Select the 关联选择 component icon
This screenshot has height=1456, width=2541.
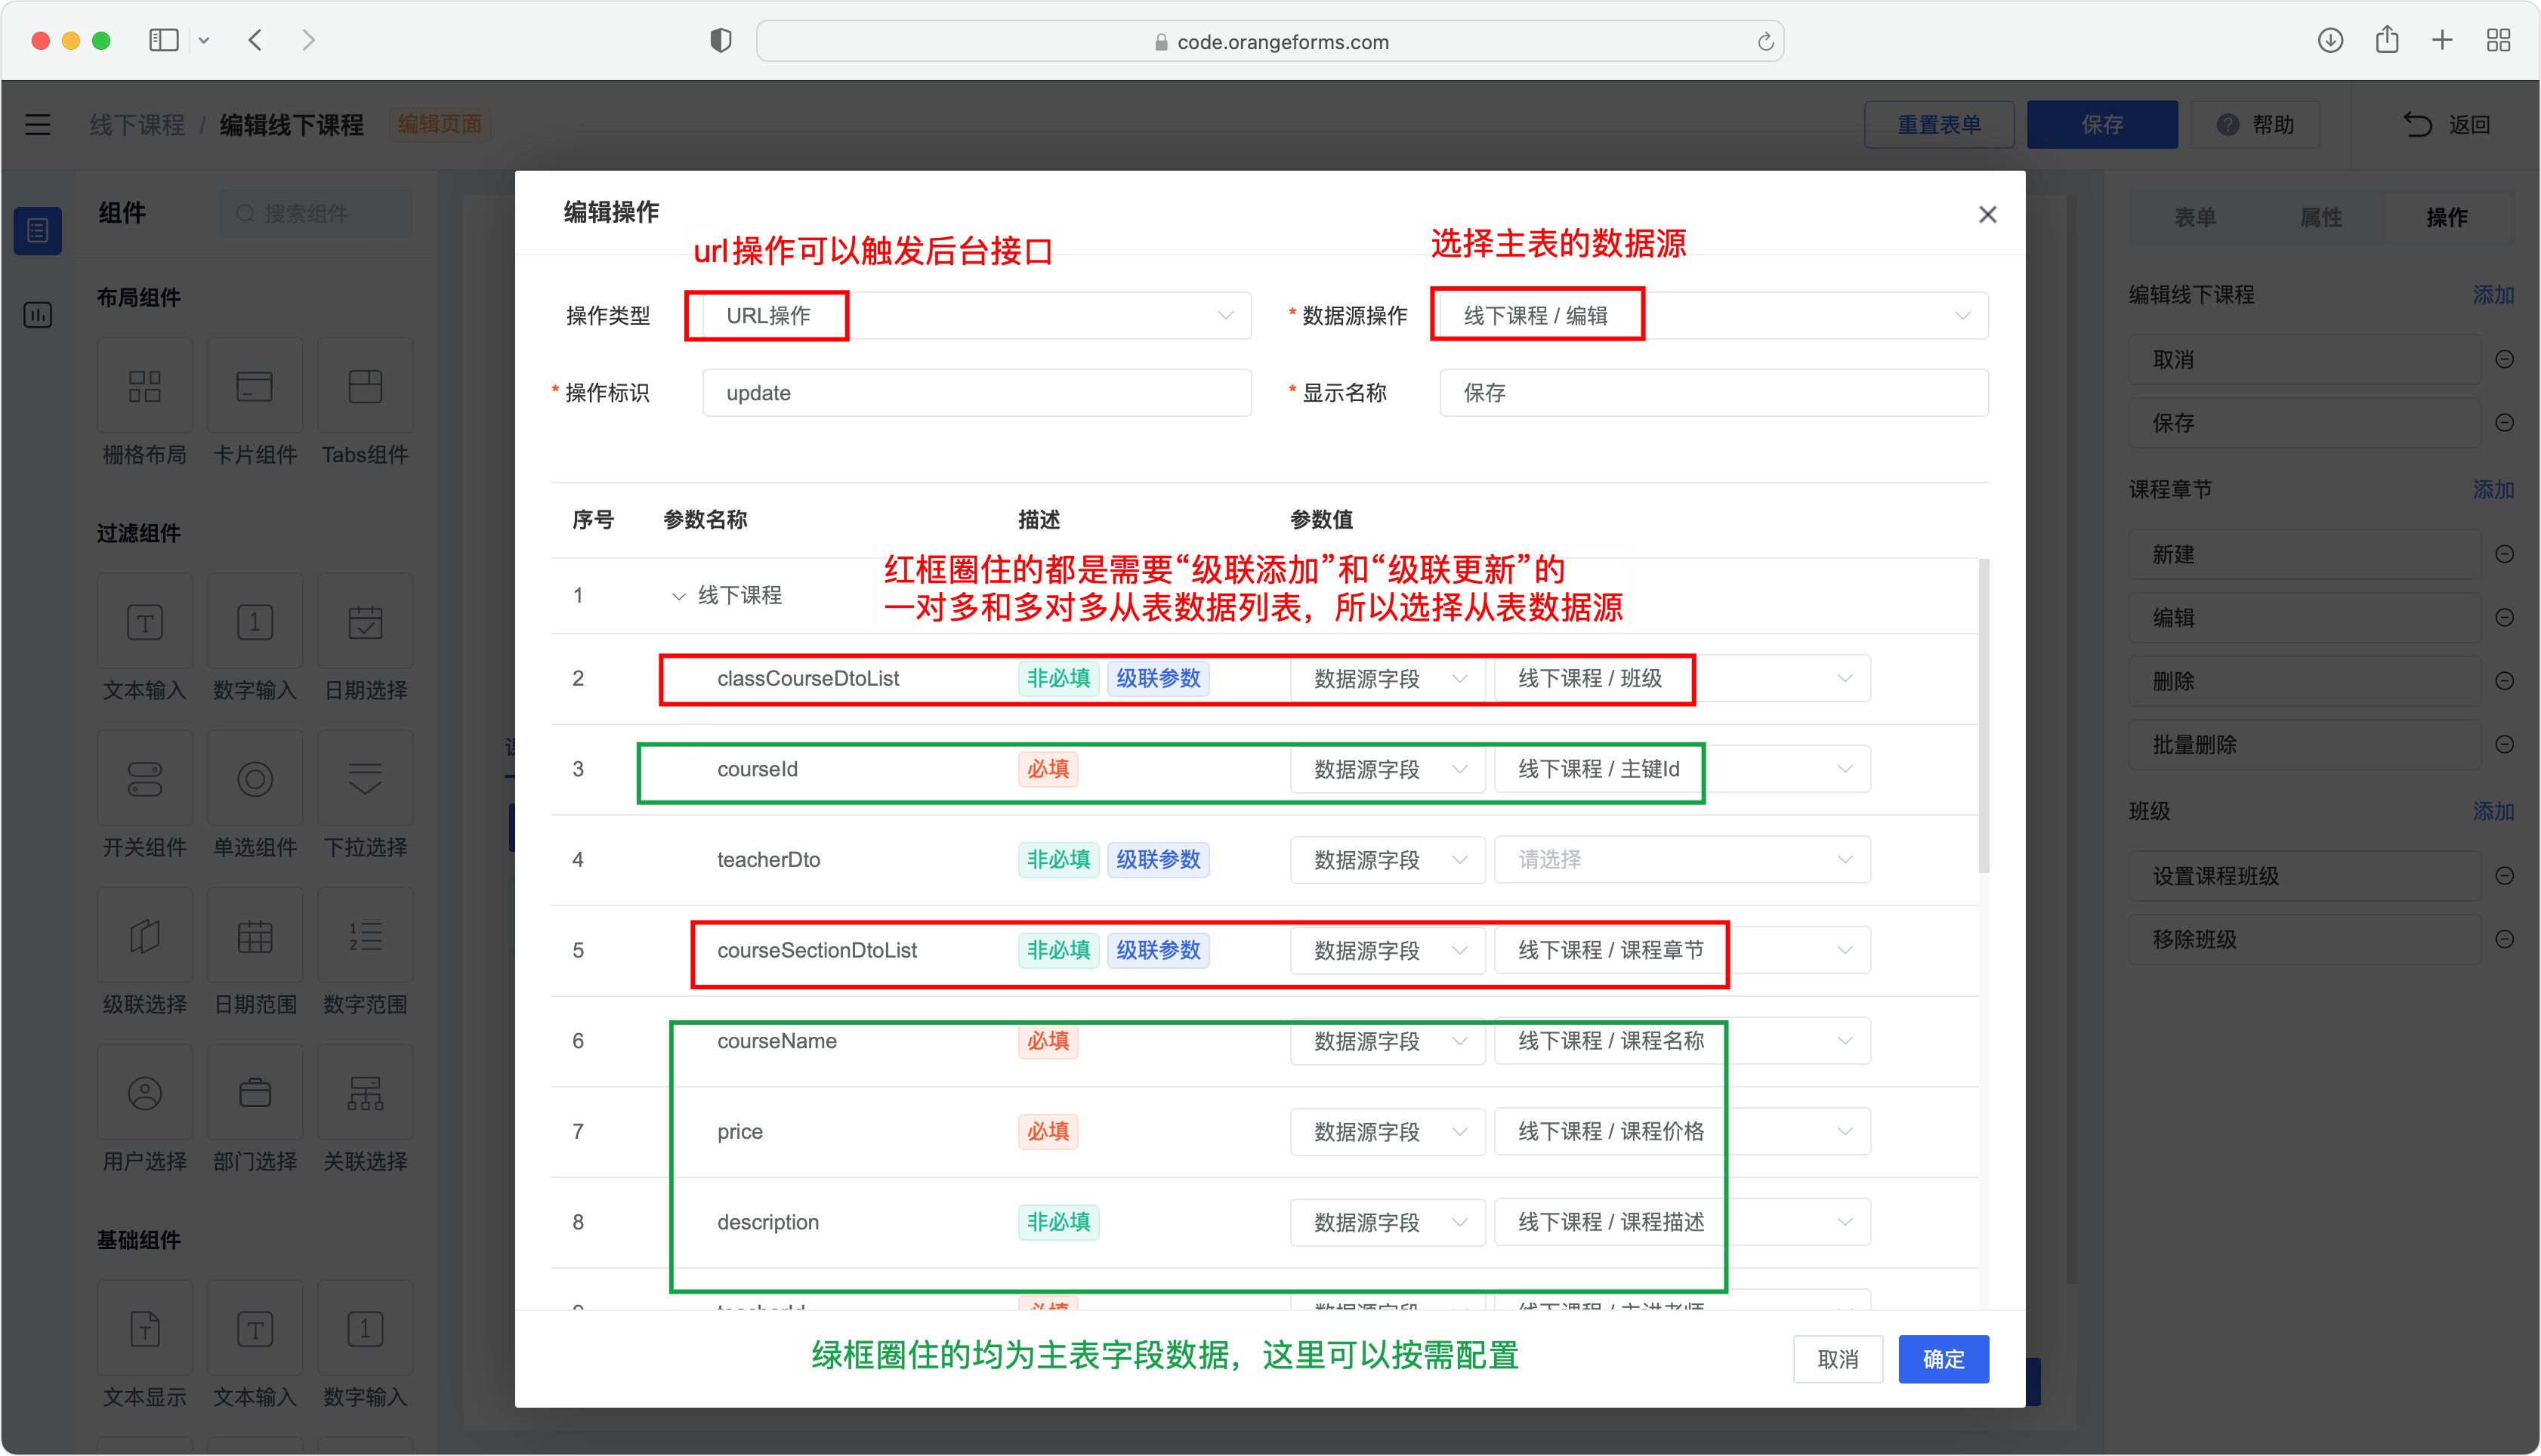[365, 1094]
